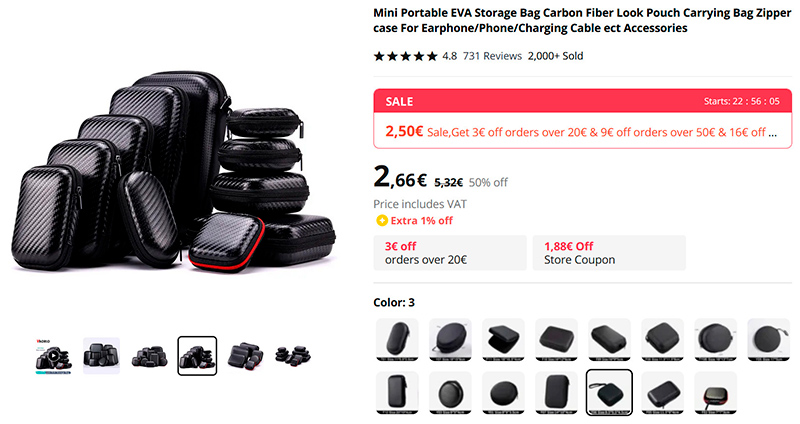View the fifth gallery thumbnail with red-trimmed case
The image size is (800, 424).
[245, 356]
